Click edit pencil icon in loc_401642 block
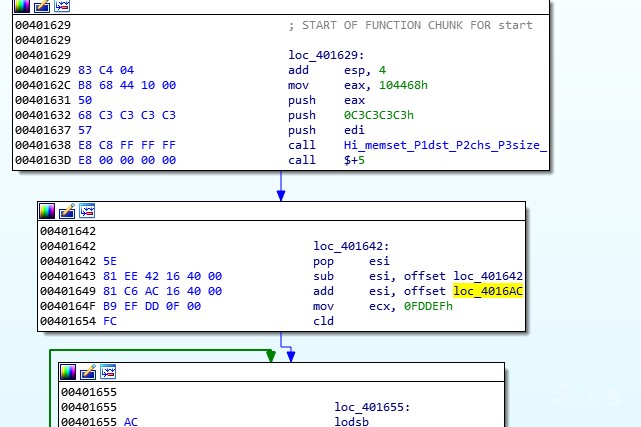This screenshot has height=427, width=641. pos(67,211)
